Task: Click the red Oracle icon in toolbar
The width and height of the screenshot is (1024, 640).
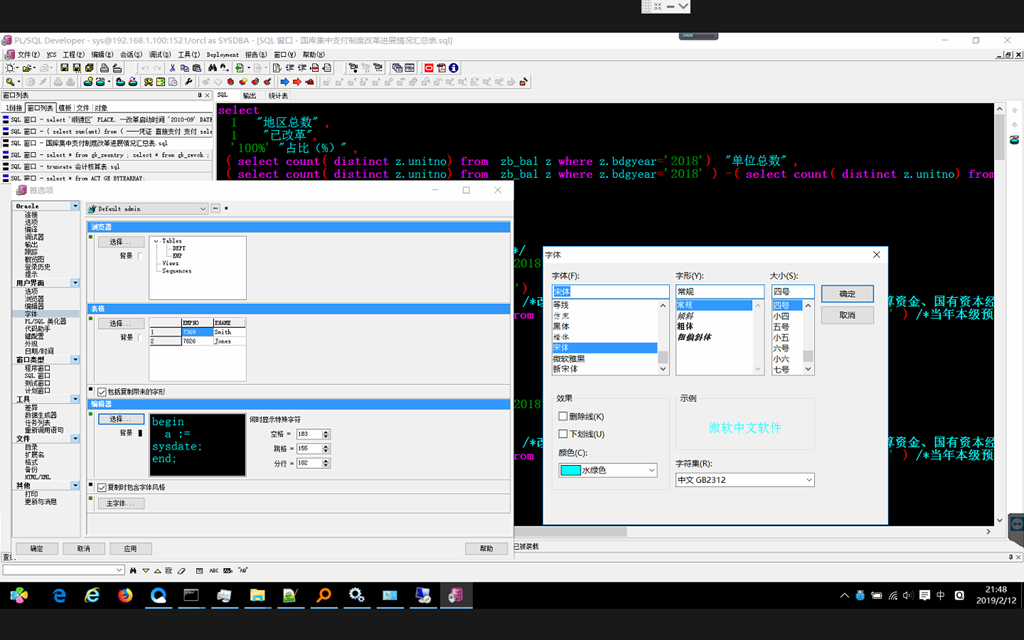Action: coord(427,68)
